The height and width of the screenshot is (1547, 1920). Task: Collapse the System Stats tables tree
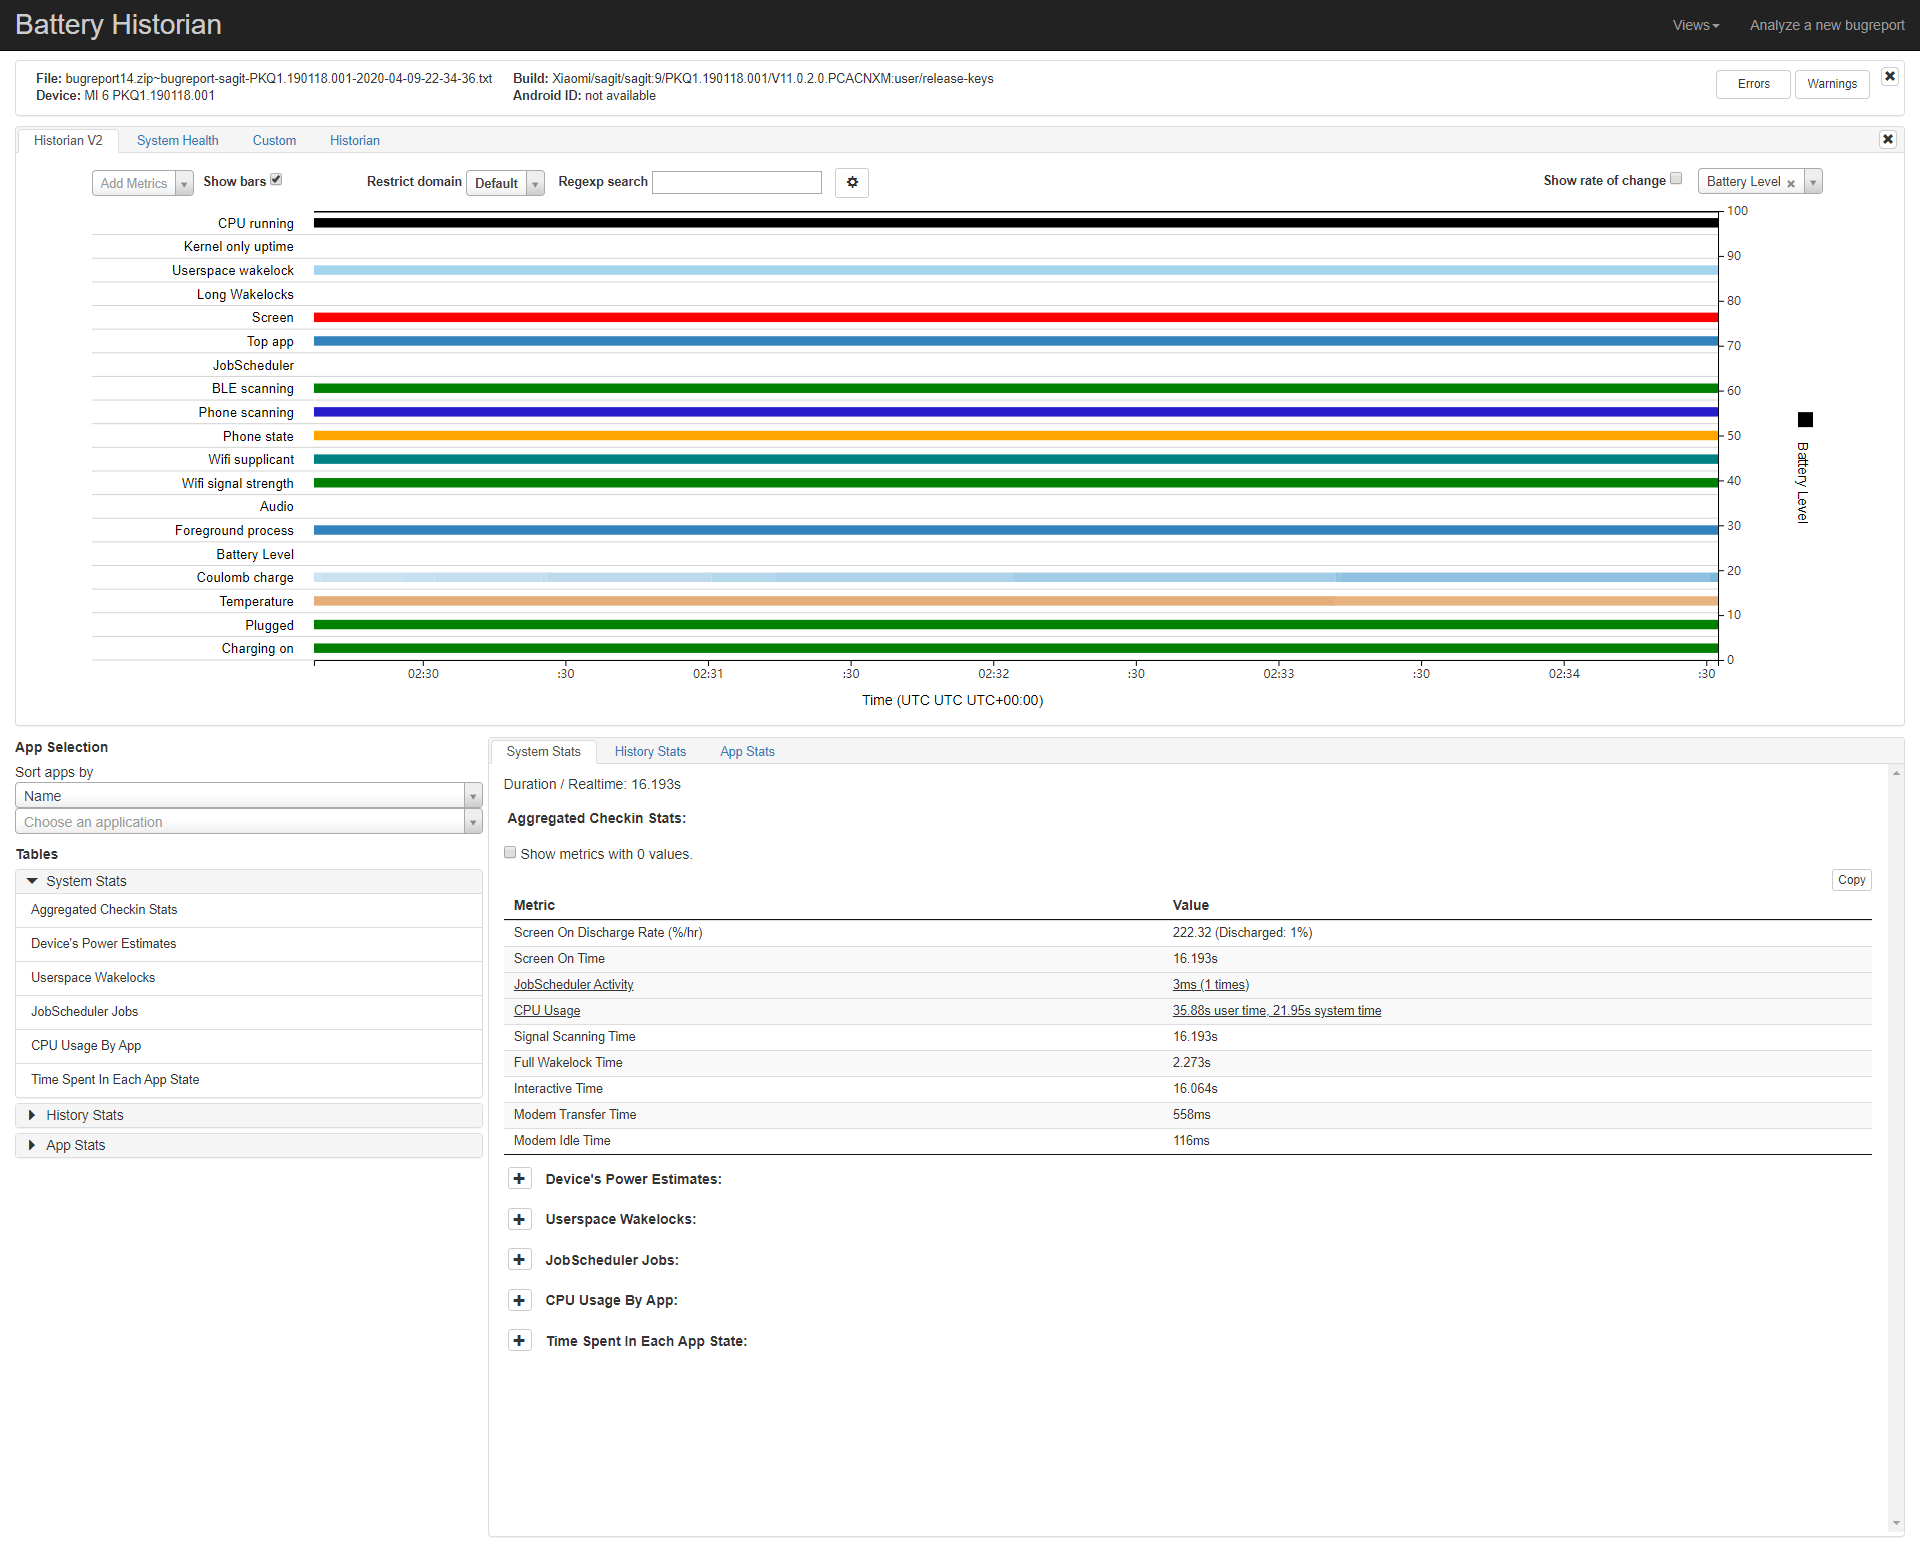click(32, 881)
